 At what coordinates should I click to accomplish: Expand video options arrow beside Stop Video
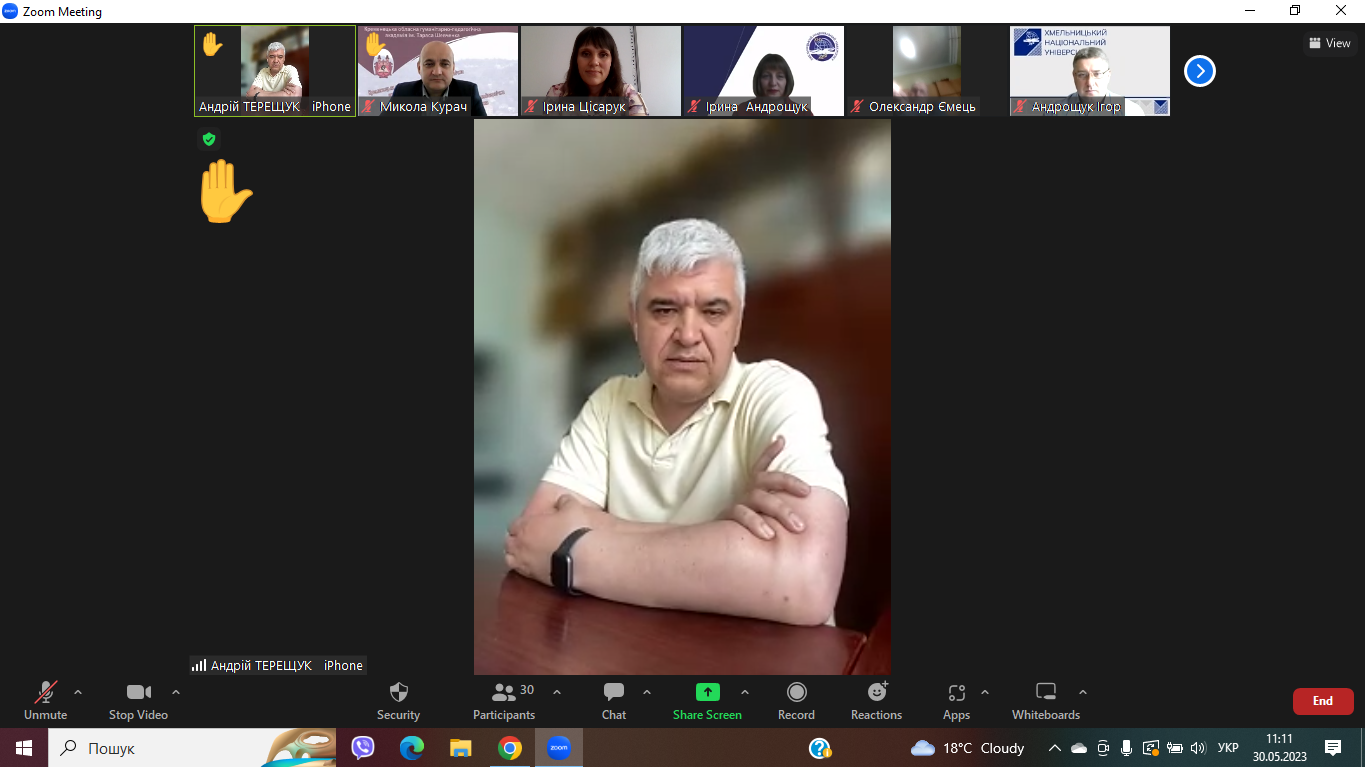coord(176,692)
